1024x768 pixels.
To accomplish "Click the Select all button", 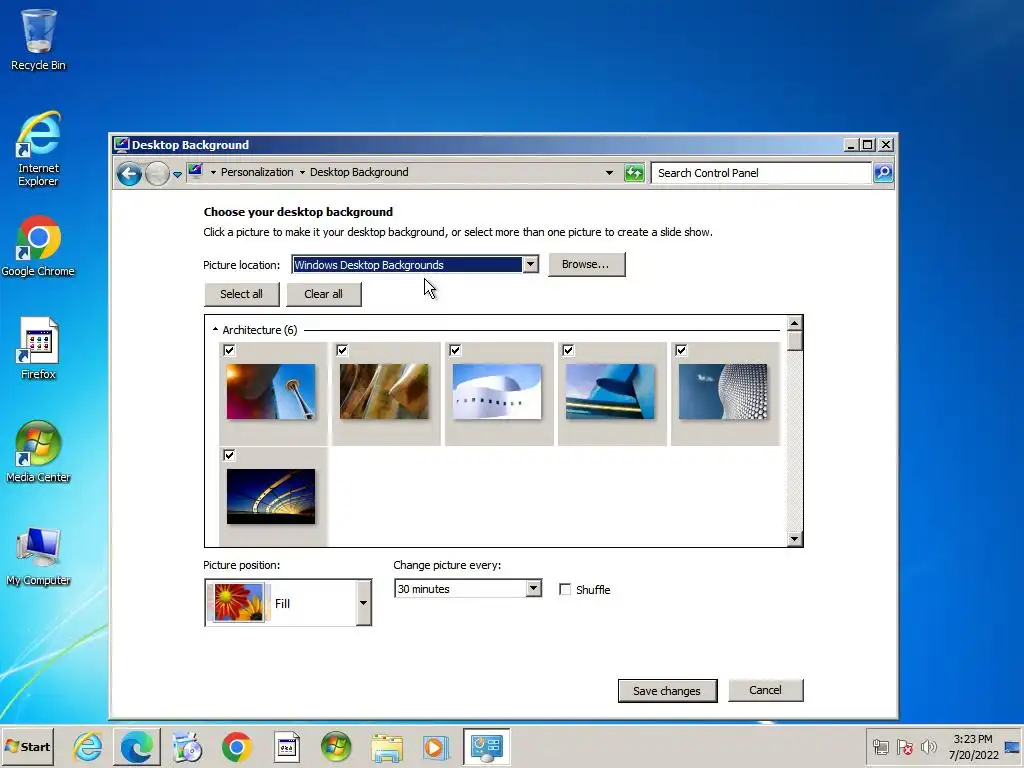I will (242, 294).
